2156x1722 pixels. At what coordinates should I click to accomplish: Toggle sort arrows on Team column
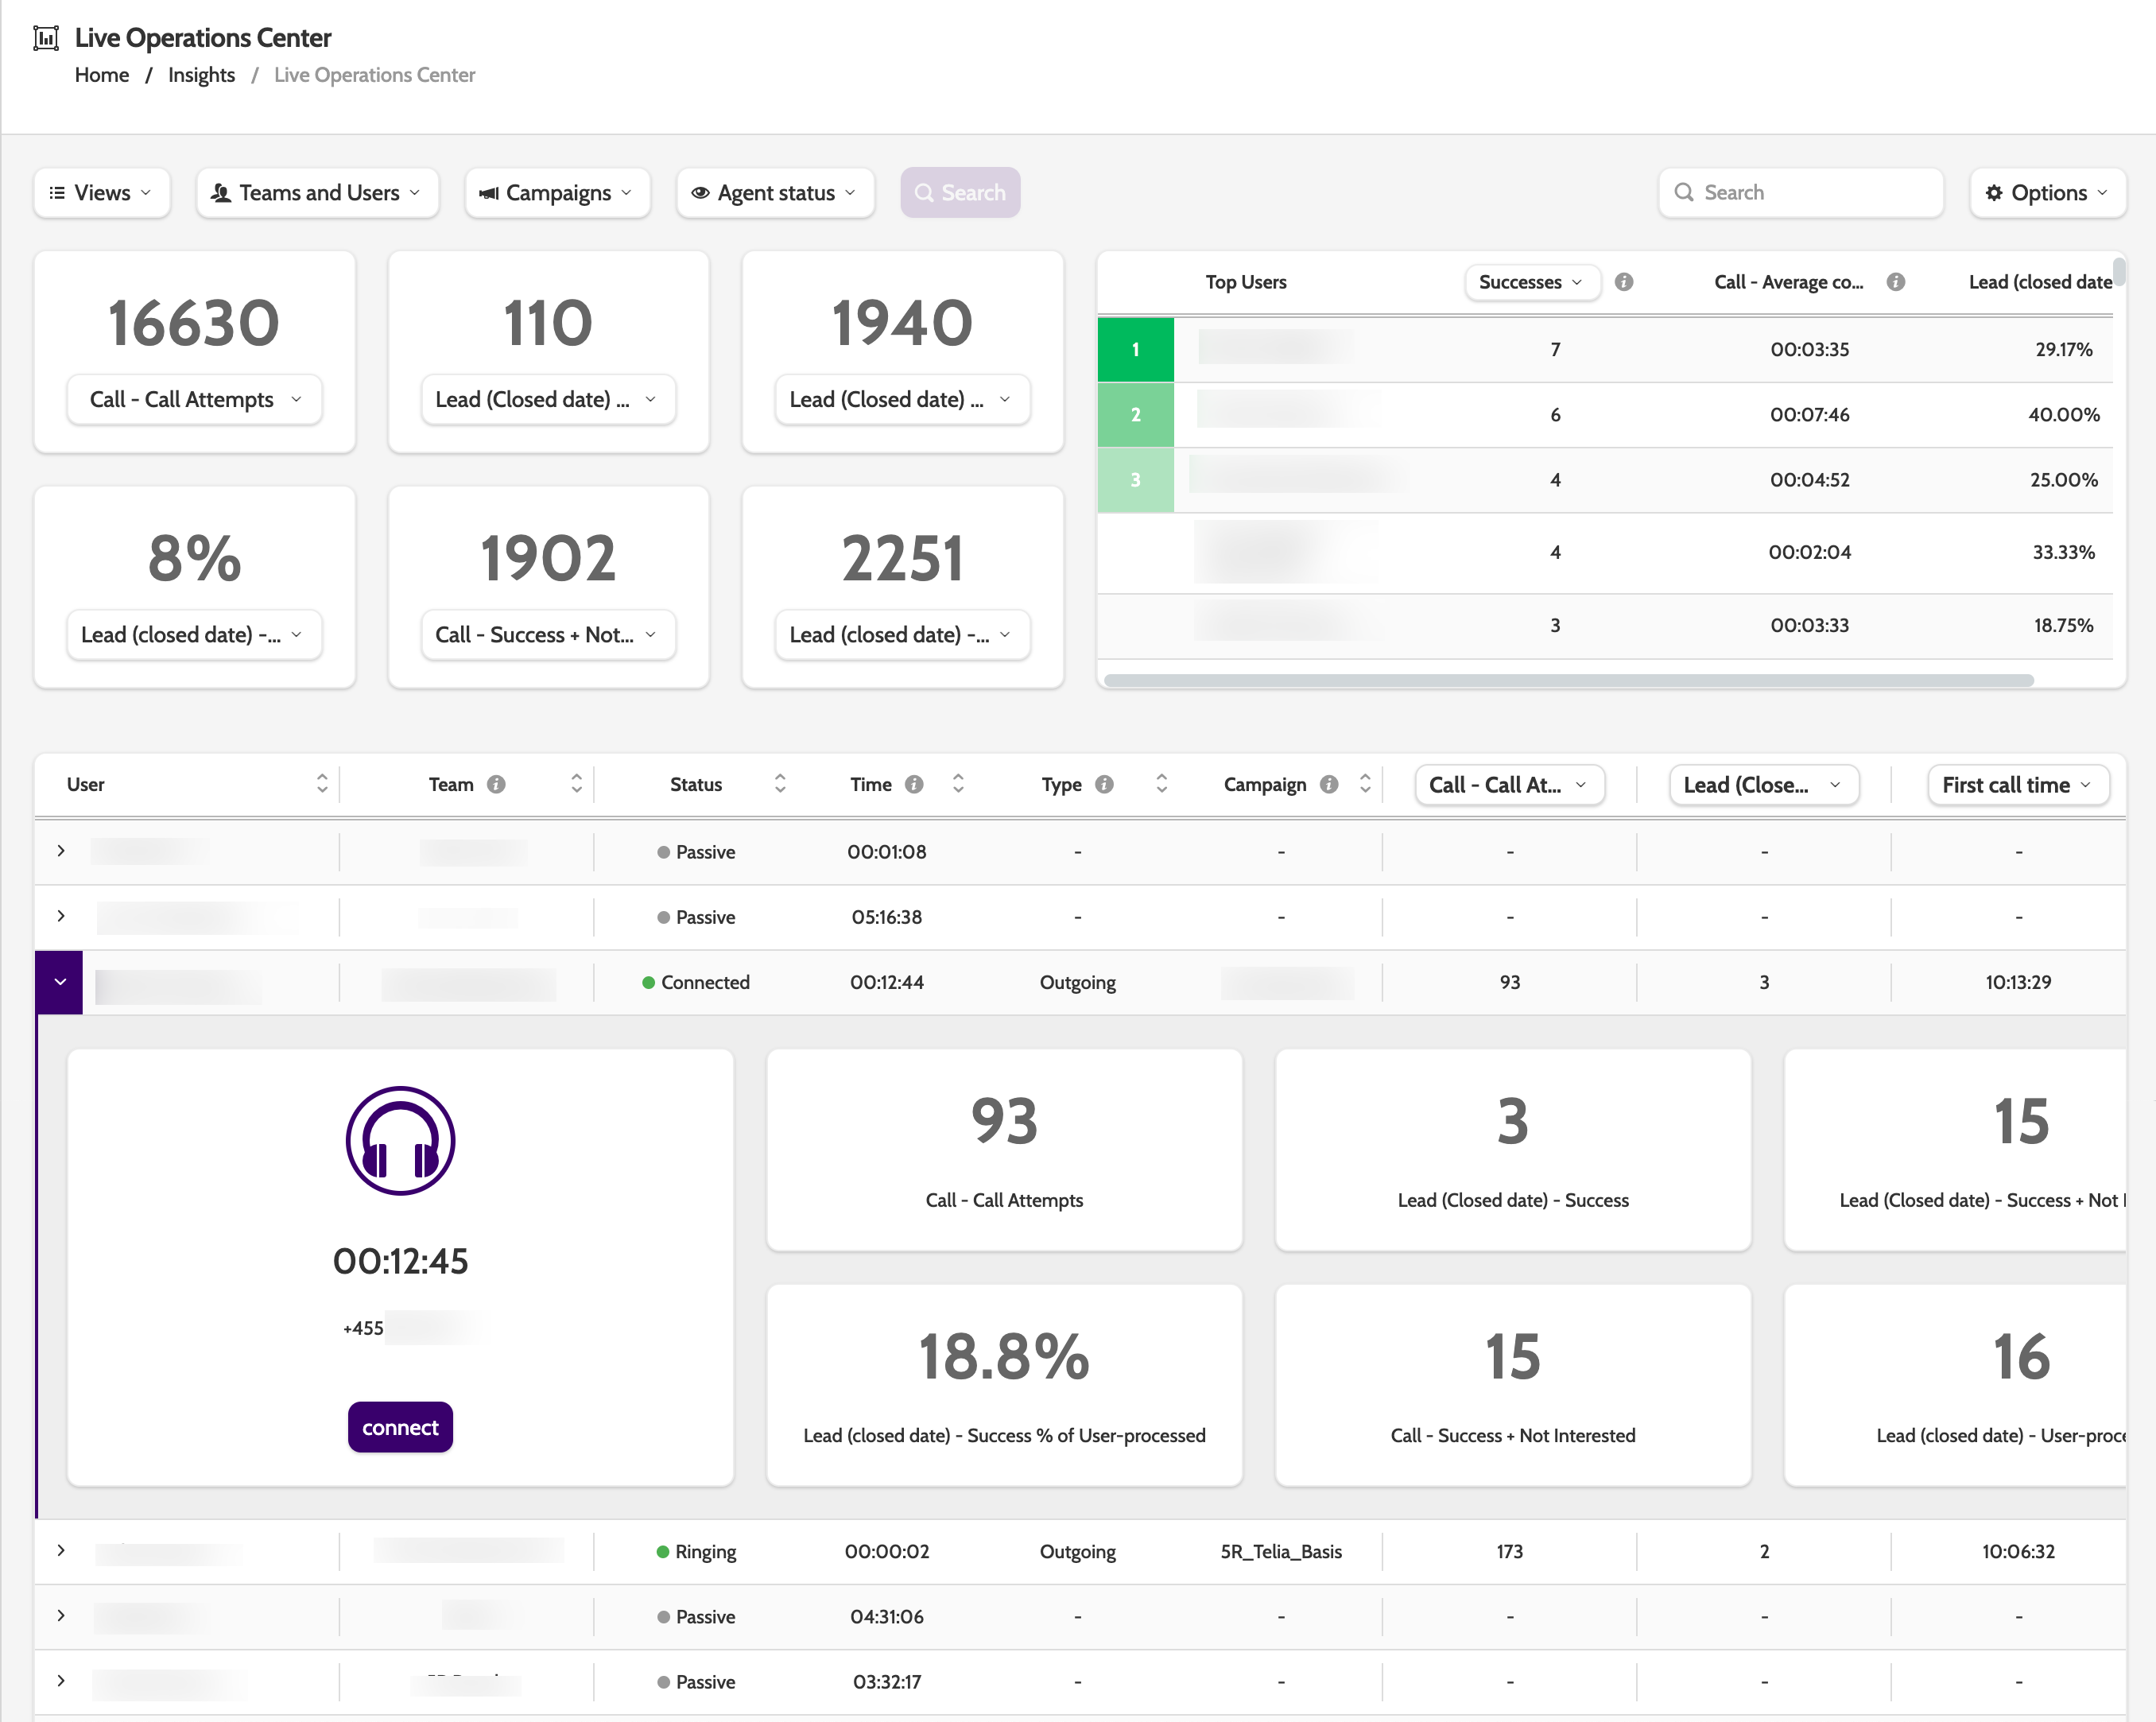(x=576, y=784)
